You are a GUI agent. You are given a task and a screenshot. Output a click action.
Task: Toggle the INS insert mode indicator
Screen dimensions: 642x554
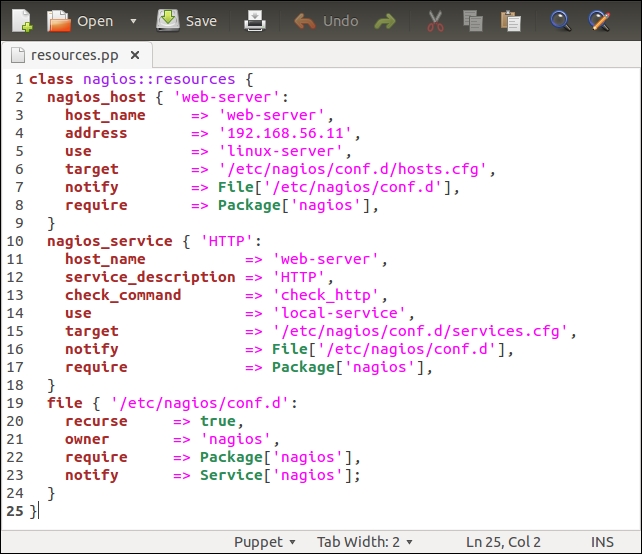[602, 542]
